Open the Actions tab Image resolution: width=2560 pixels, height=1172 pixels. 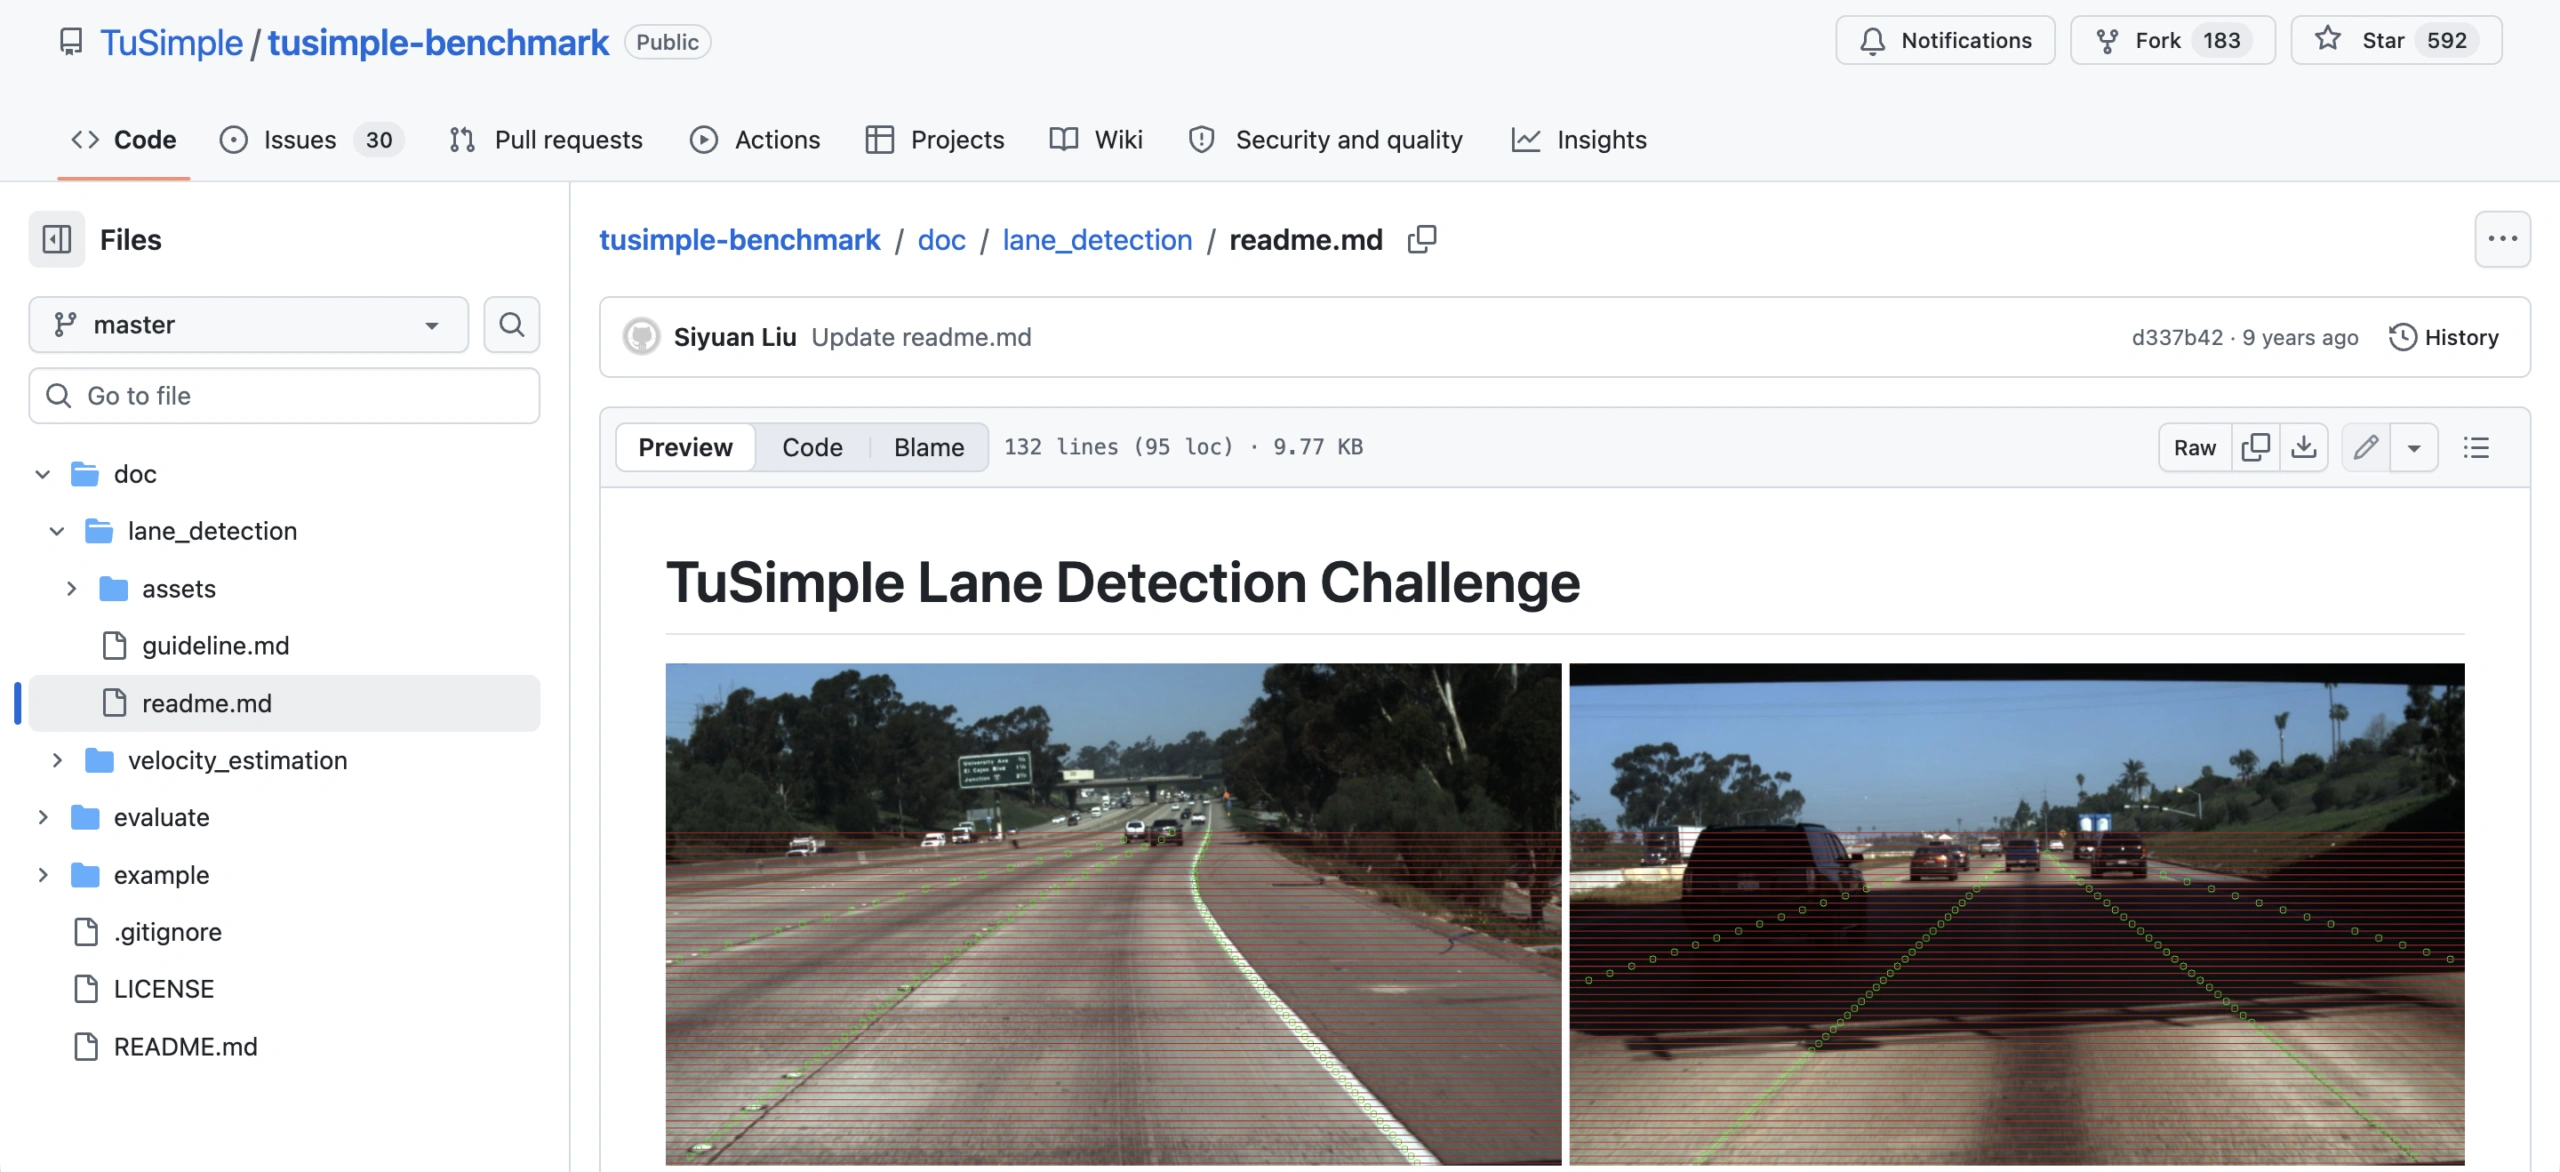(x=755, y=139)
